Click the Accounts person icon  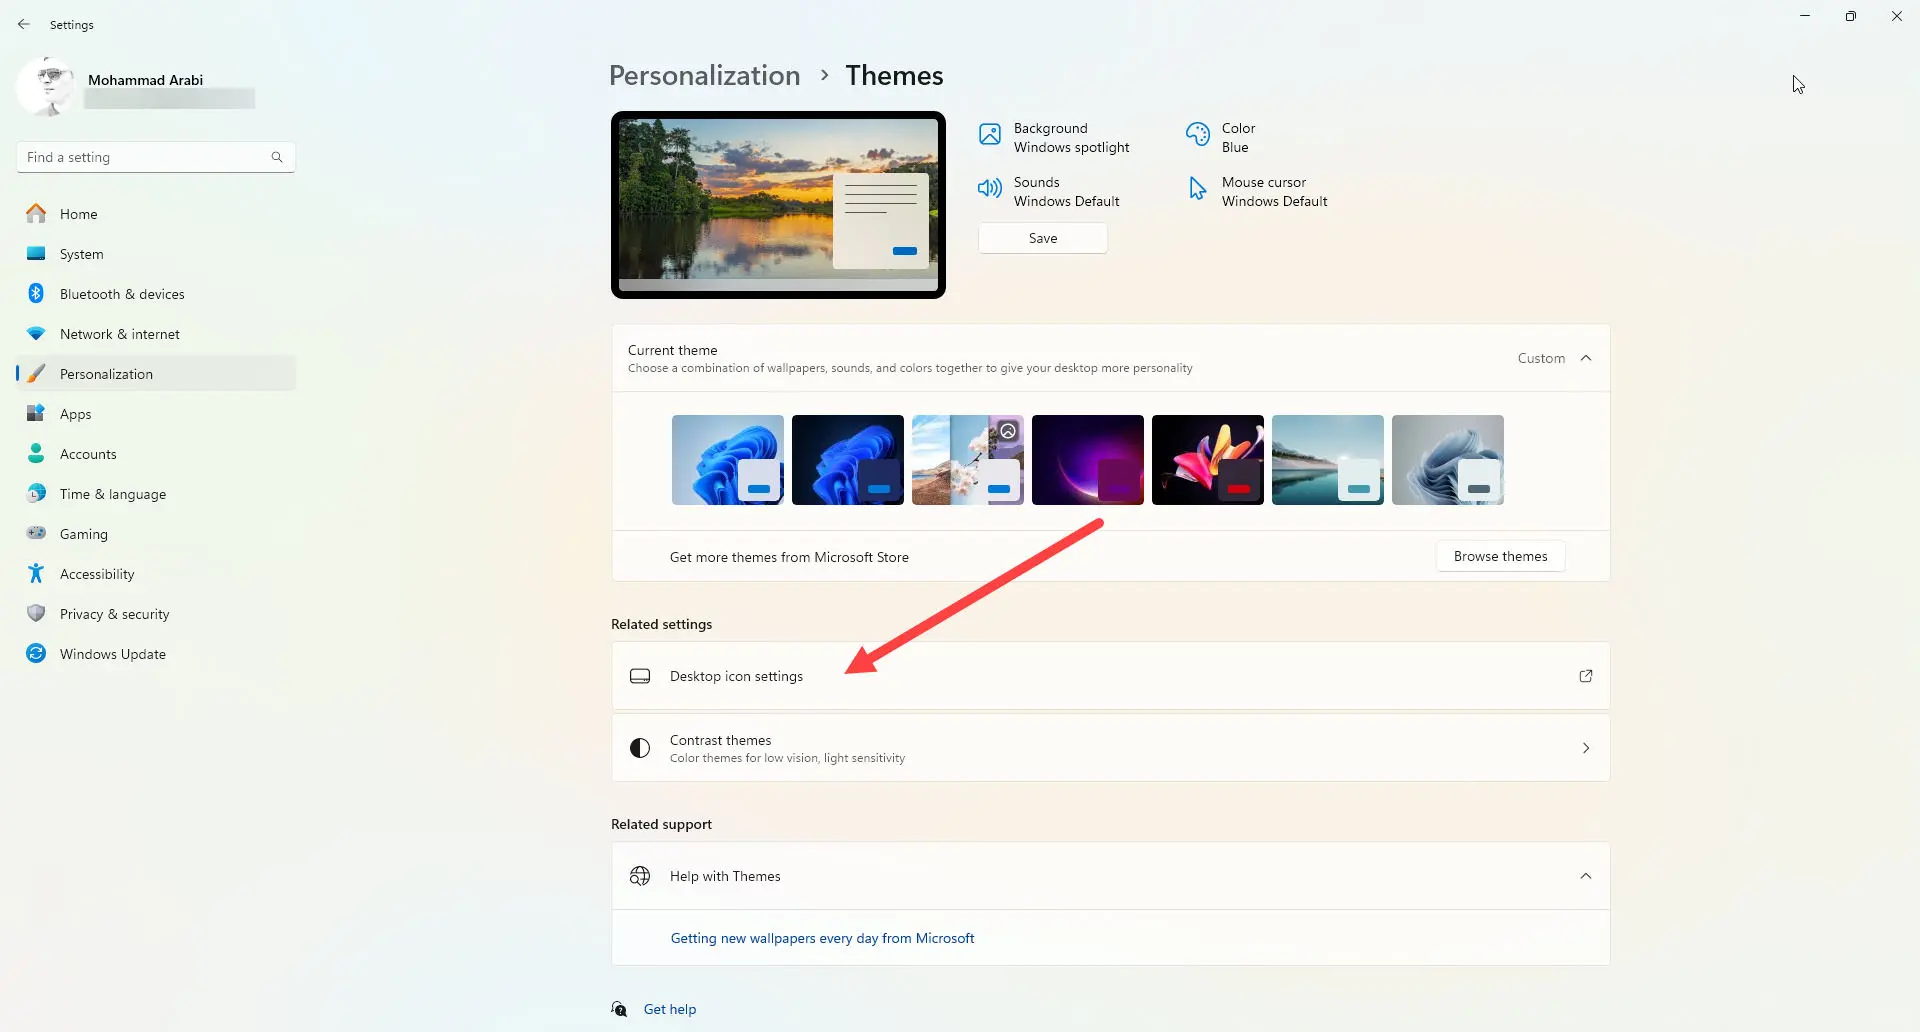(36, 453)
